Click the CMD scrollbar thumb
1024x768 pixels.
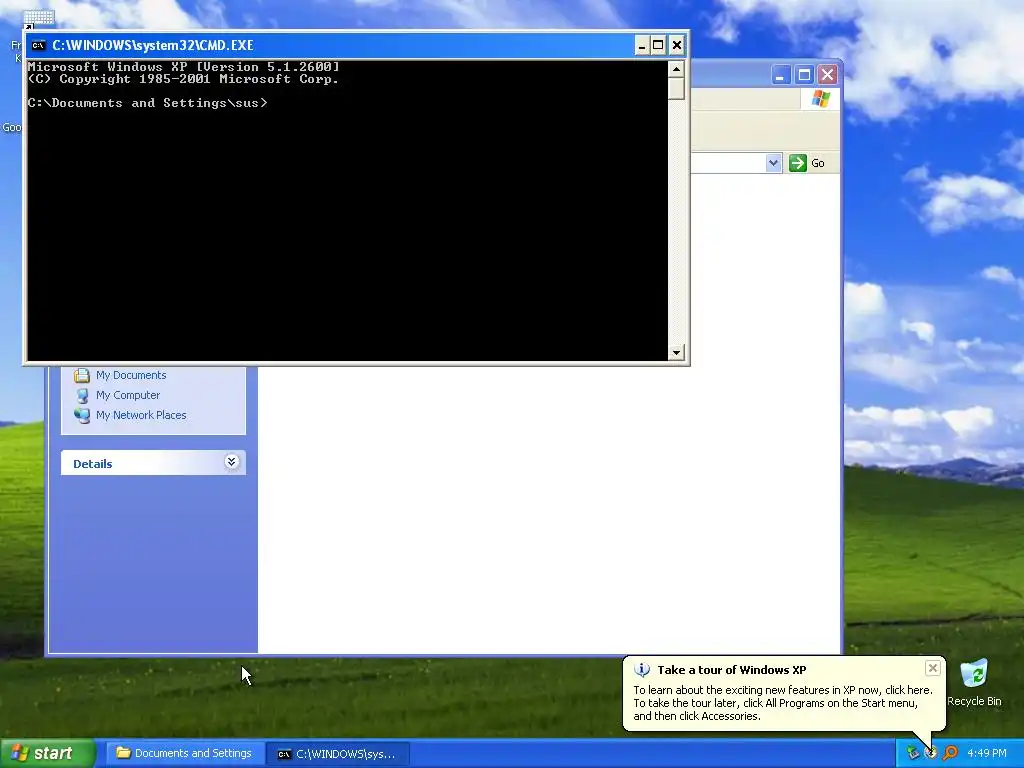(x=676, y=88)
